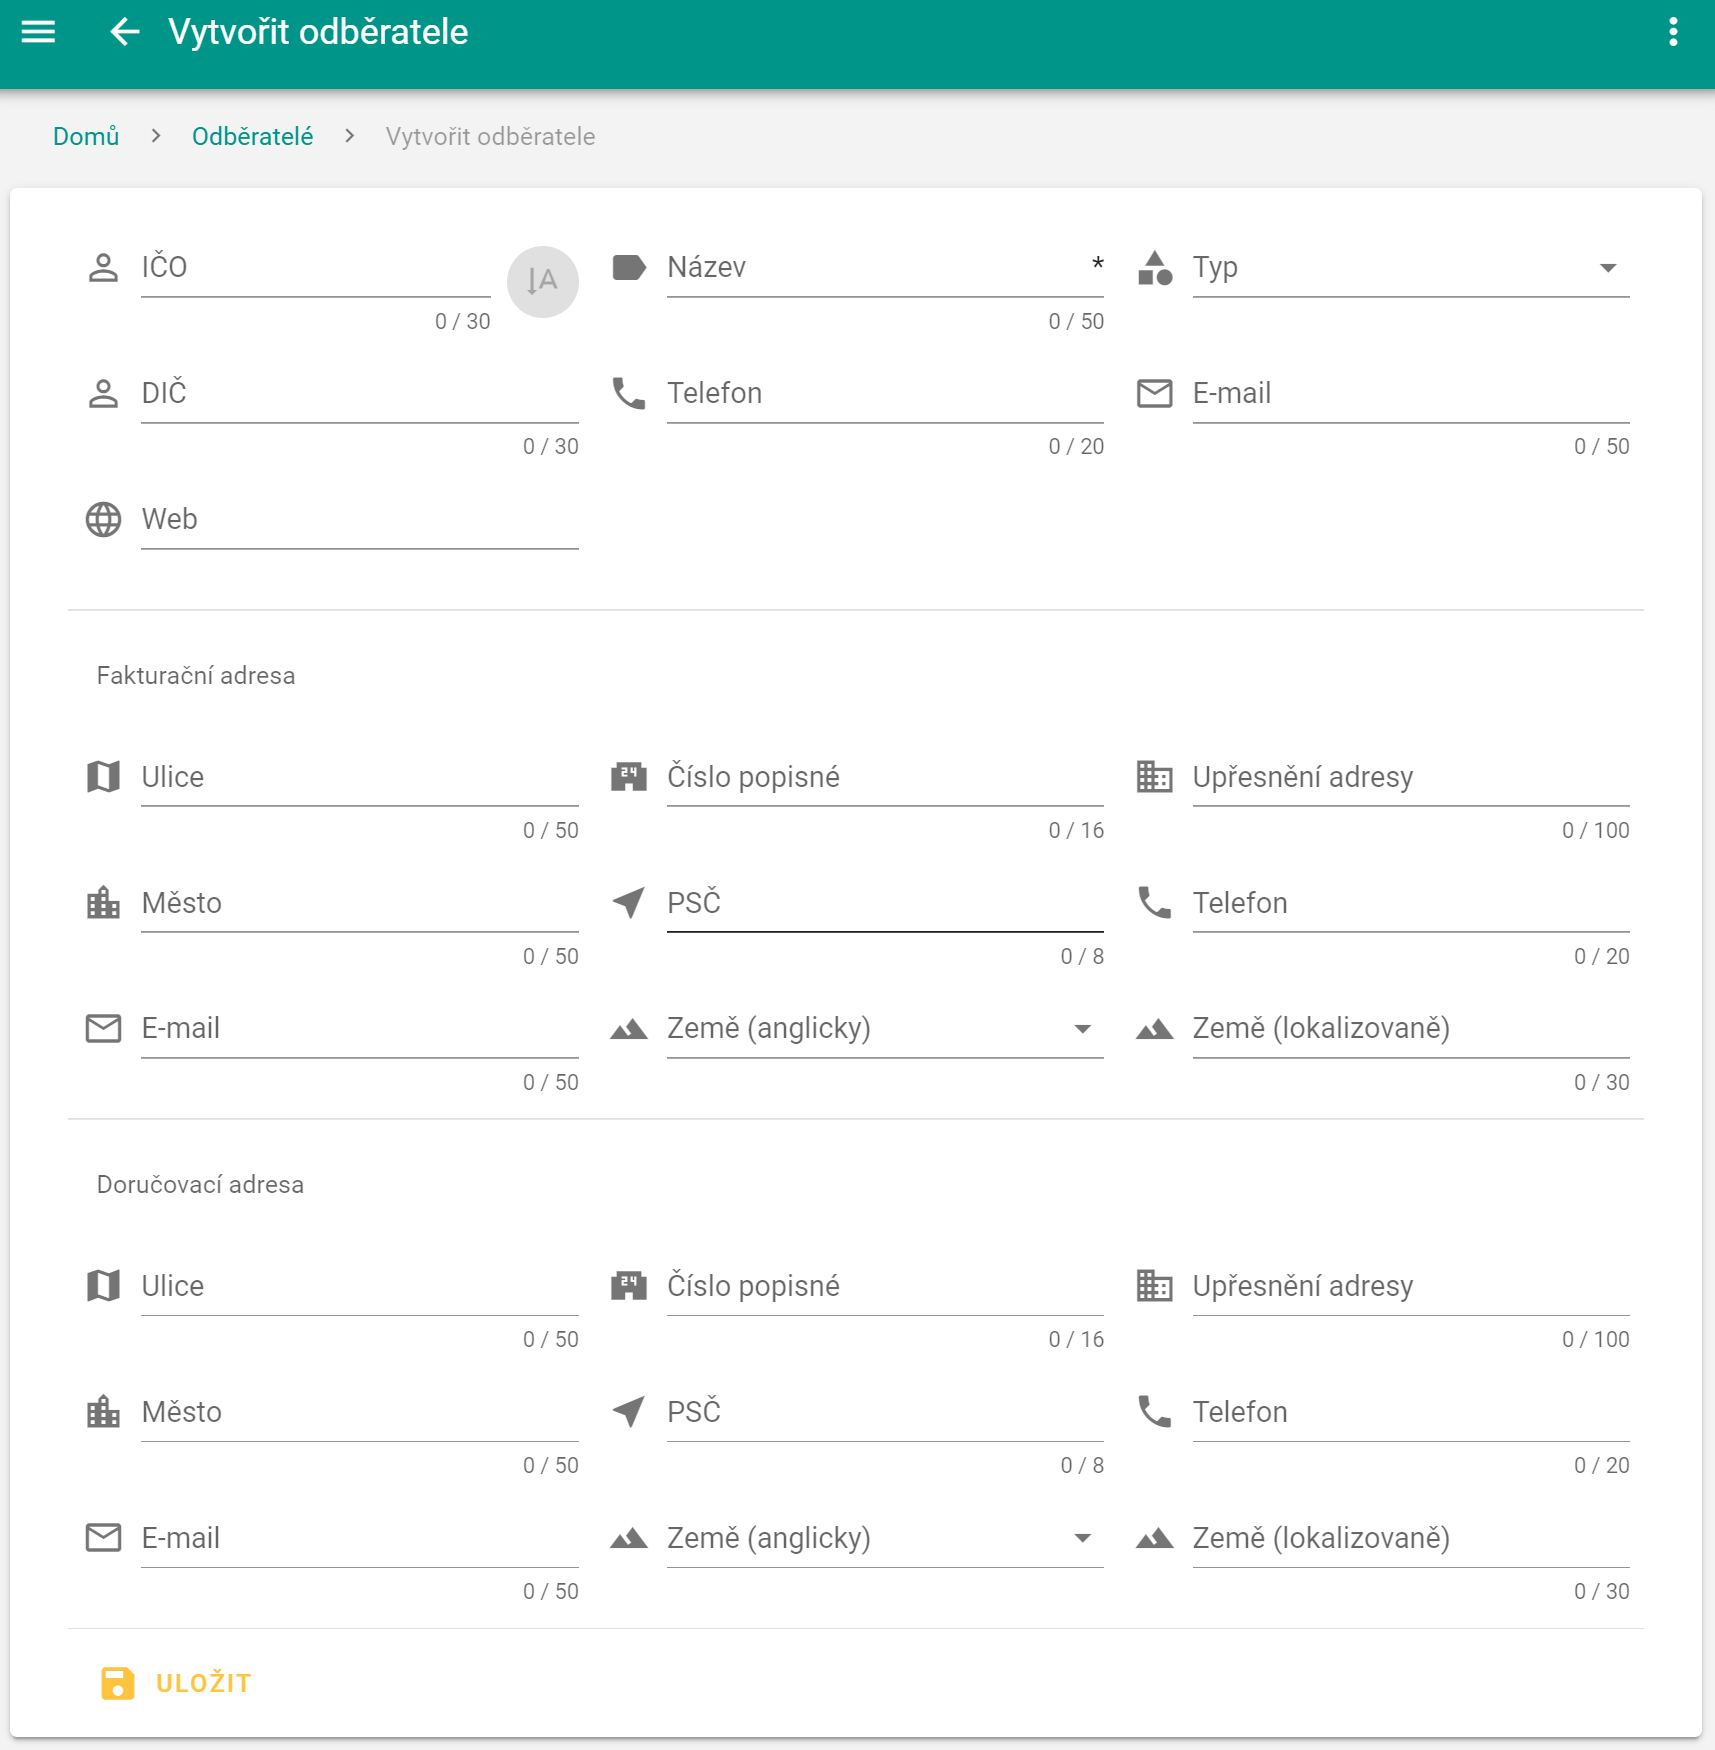Open delivery Země (anglicky) dropdown

(x=1082, y=1538)
